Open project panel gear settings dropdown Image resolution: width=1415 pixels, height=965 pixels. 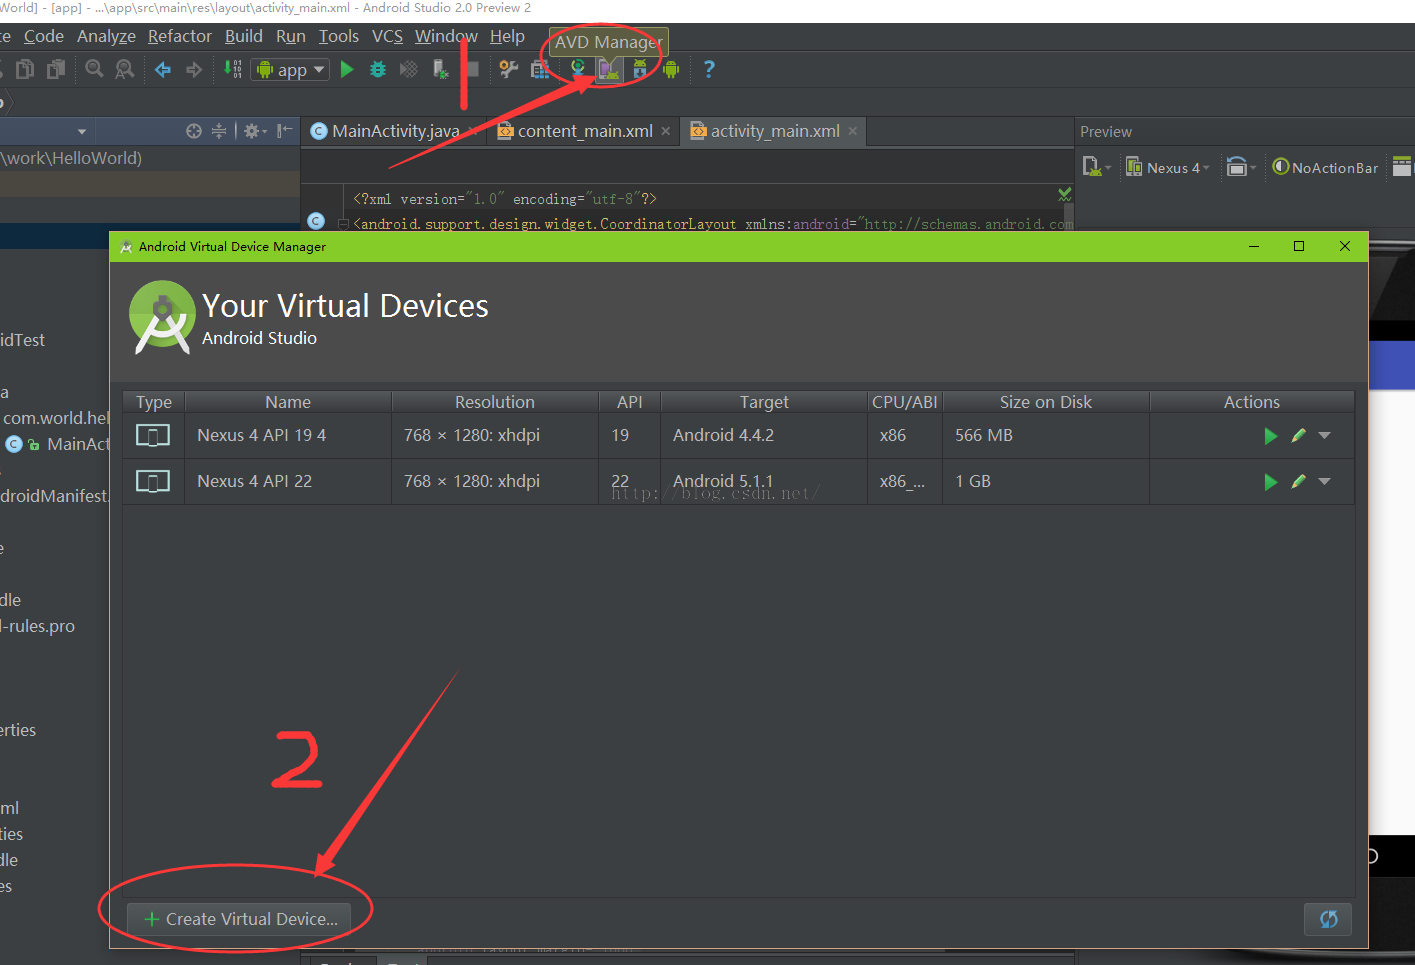[x=256, y=131]
